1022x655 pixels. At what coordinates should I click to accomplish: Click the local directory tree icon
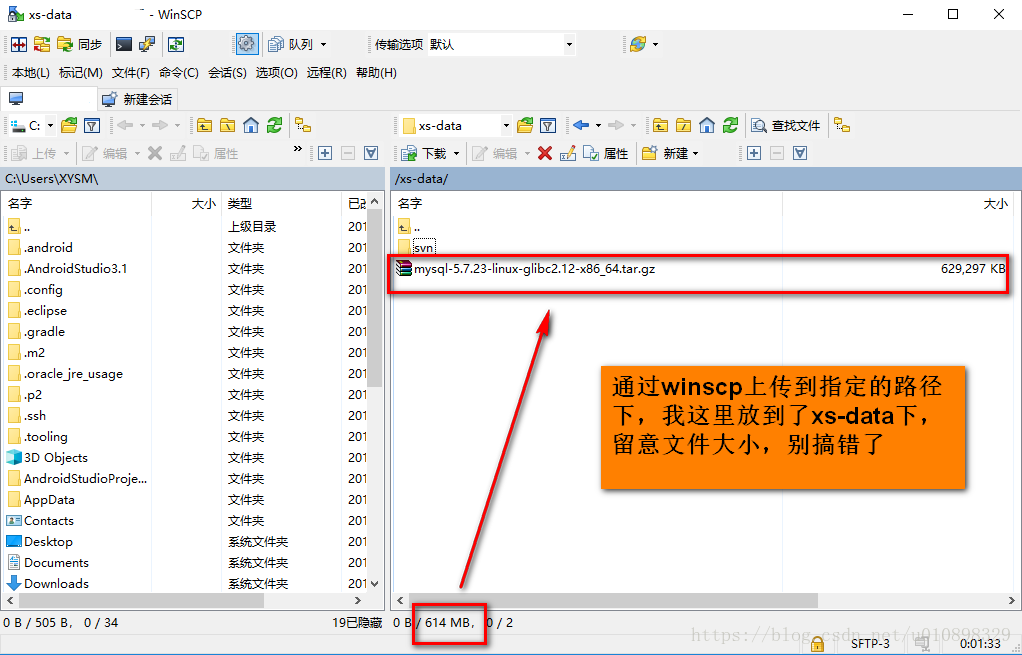[x=303, y=125]
